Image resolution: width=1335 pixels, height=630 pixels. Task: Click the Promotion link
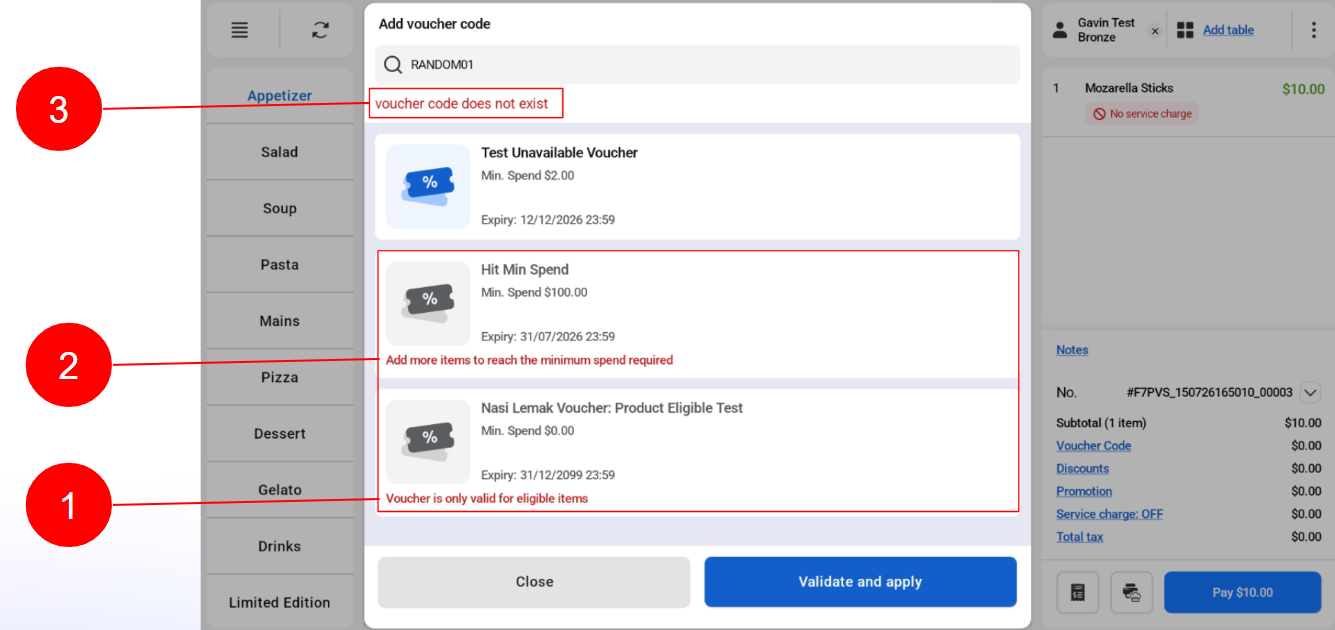coord(1084,491)
